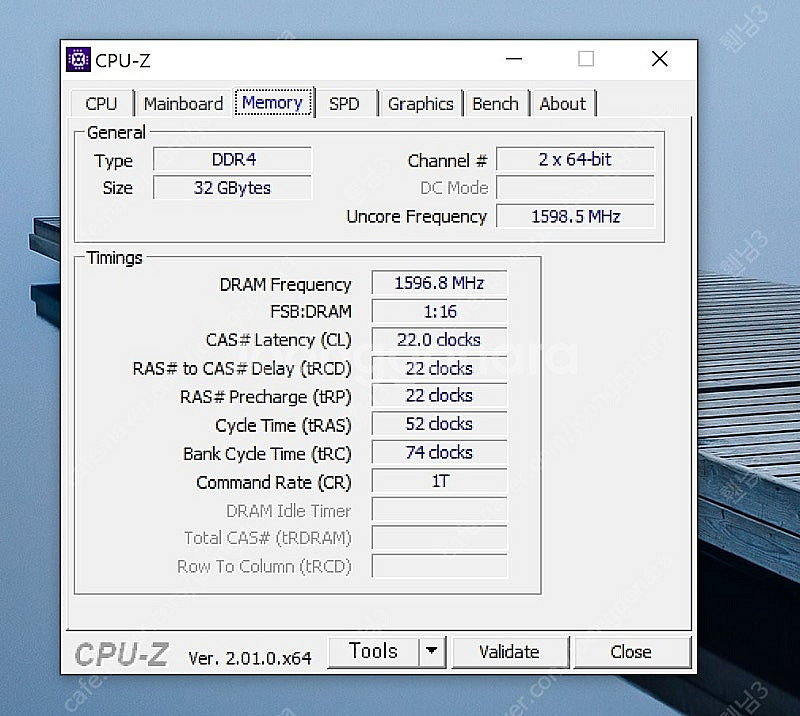Image resolution: width=800 pixels, height=716 pixels.
Task: Show the About tab
Action: click(x=563, y=104)
